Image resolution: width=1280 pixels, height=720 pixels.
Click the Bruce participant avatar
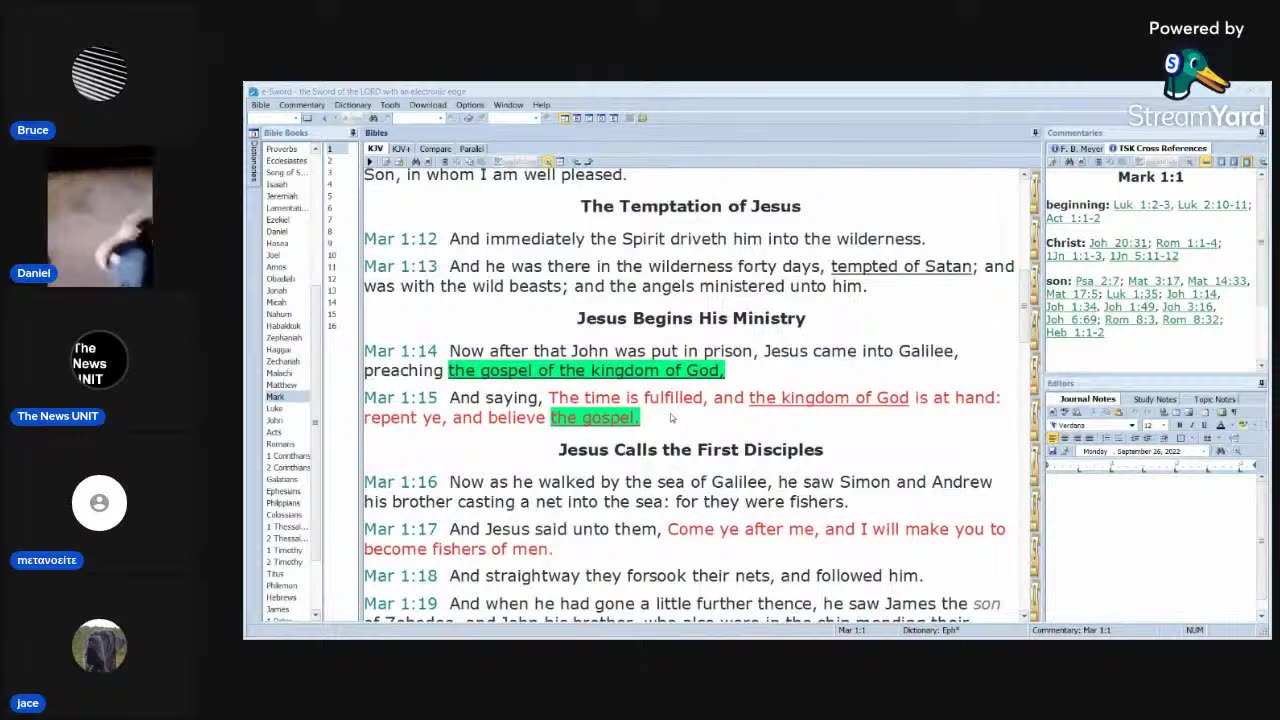(x=99, y=74)
